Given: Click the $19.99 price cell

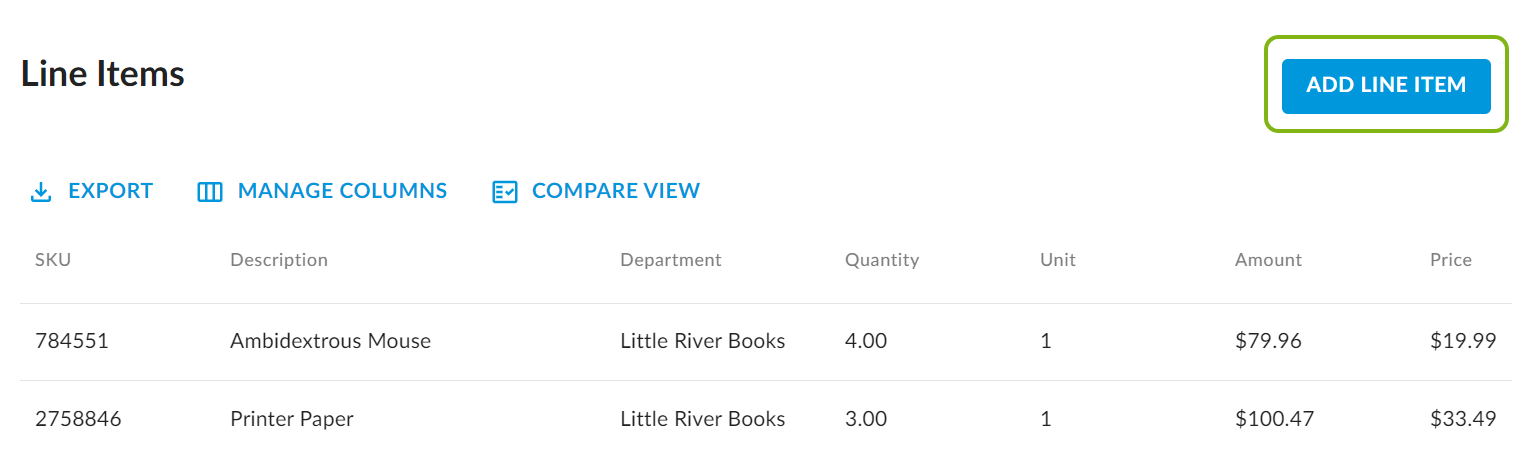Looking at the screenshot, I should coord(1463,342).
